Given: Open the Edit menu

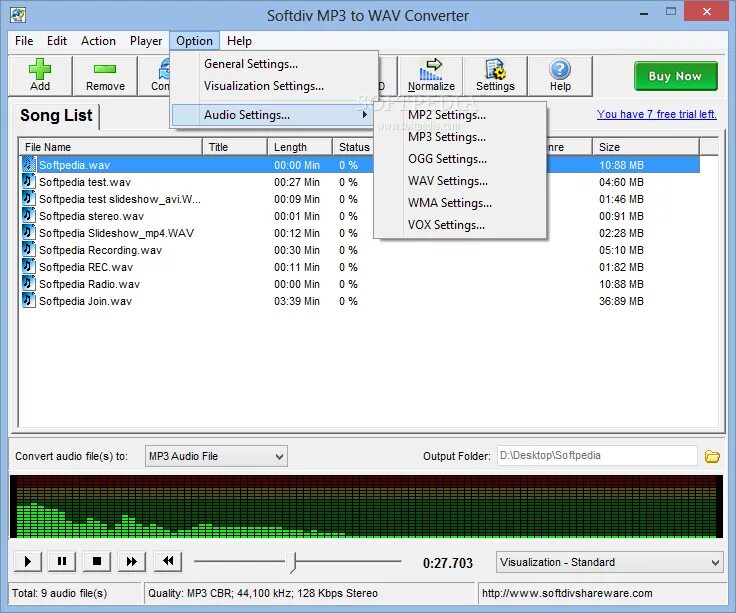Looking at the screenshot, I should (57, 41).
